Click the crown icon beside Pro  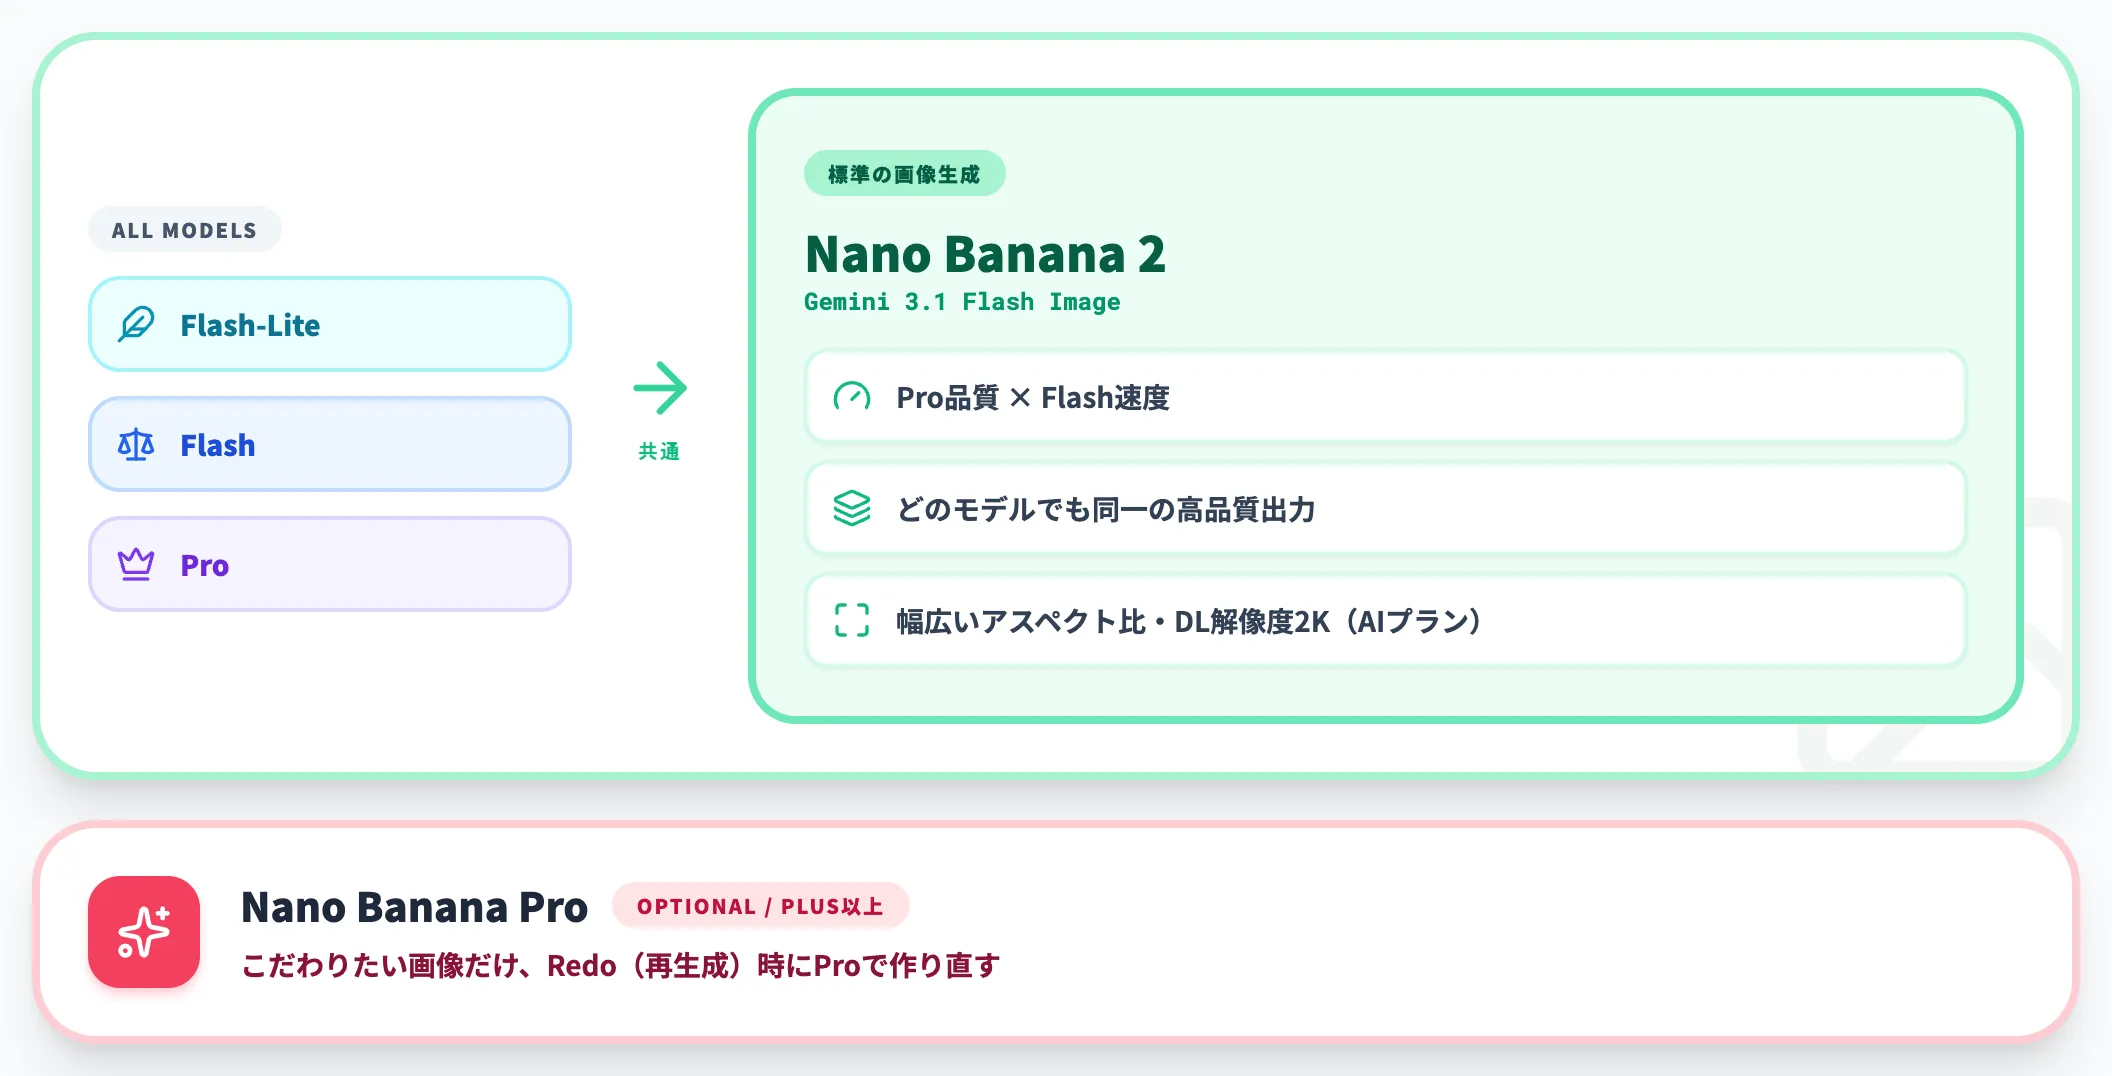tap(136, 565)
